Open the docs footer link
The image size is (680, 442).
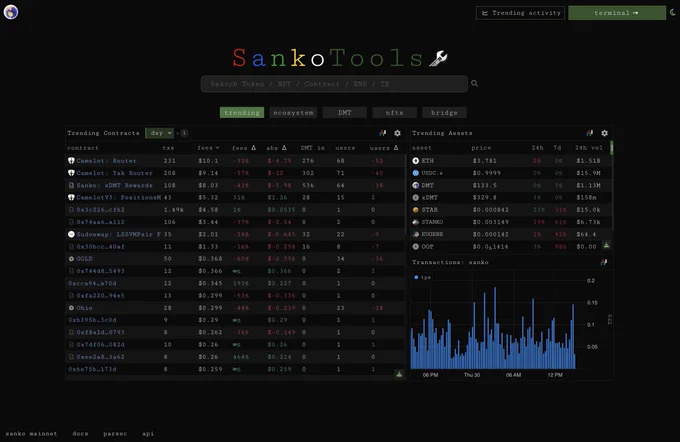[80, 433]
